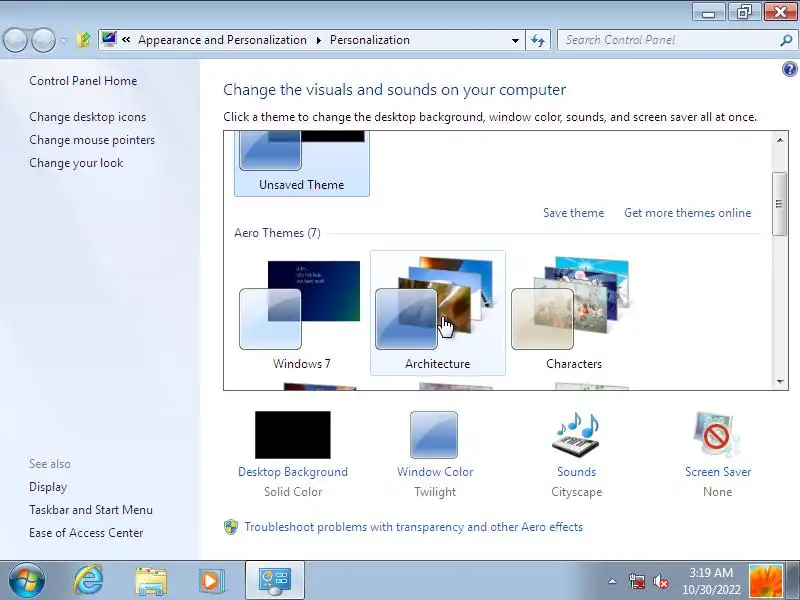The image size is (800, 600).
Task: Click the Aero Themes (7) heading
Action: [x=278, y=233]
